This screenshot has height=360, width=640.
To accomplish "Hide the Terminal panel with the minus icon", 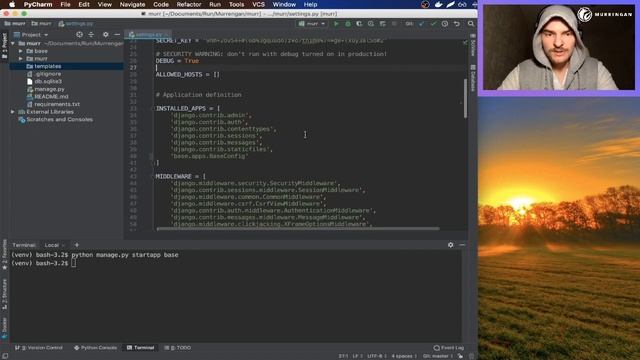I will pos(462,245).
